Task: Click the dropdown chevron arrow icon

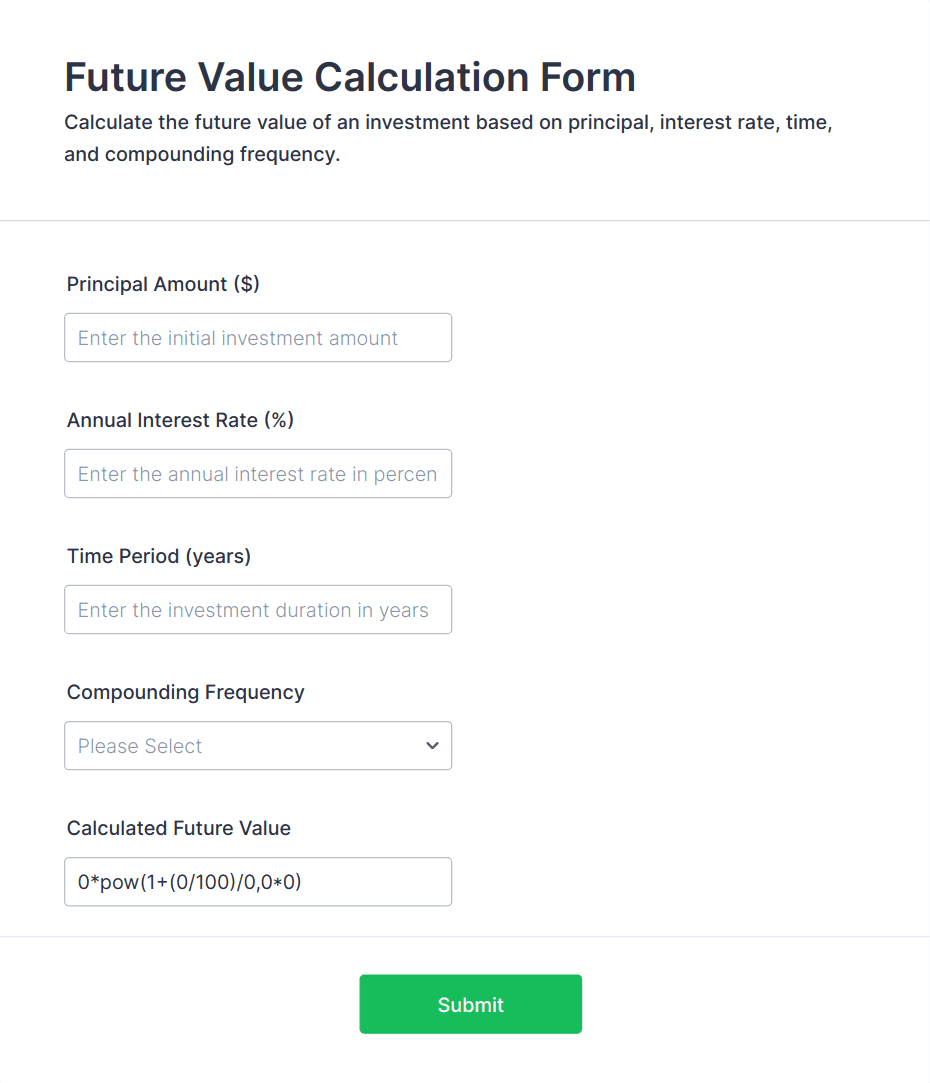Action: [x=432, y=746]
